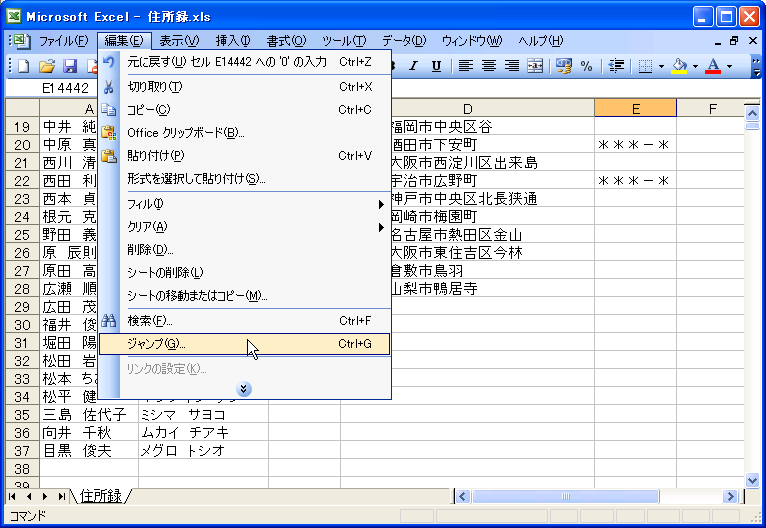Switch to 住所録 sheet tab
Image resolution: width=766 pixels, height=528 pixels.
coord(101,496)
